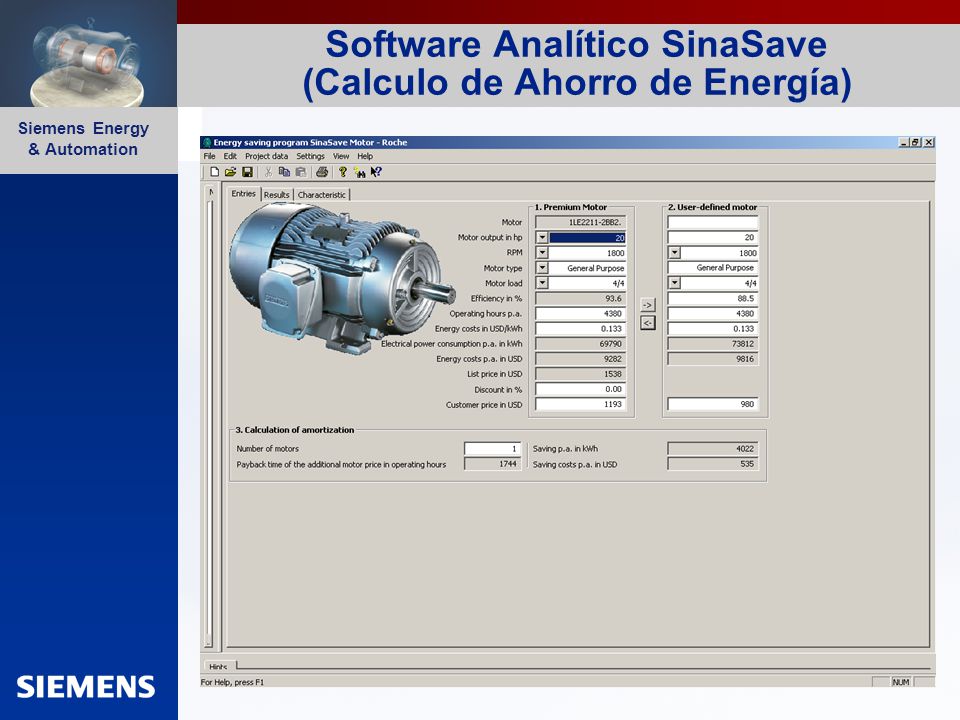The width and height of the screenshot is (960, 720).
Task: Click the Number of motors field
Action: (x=493, y=449)
